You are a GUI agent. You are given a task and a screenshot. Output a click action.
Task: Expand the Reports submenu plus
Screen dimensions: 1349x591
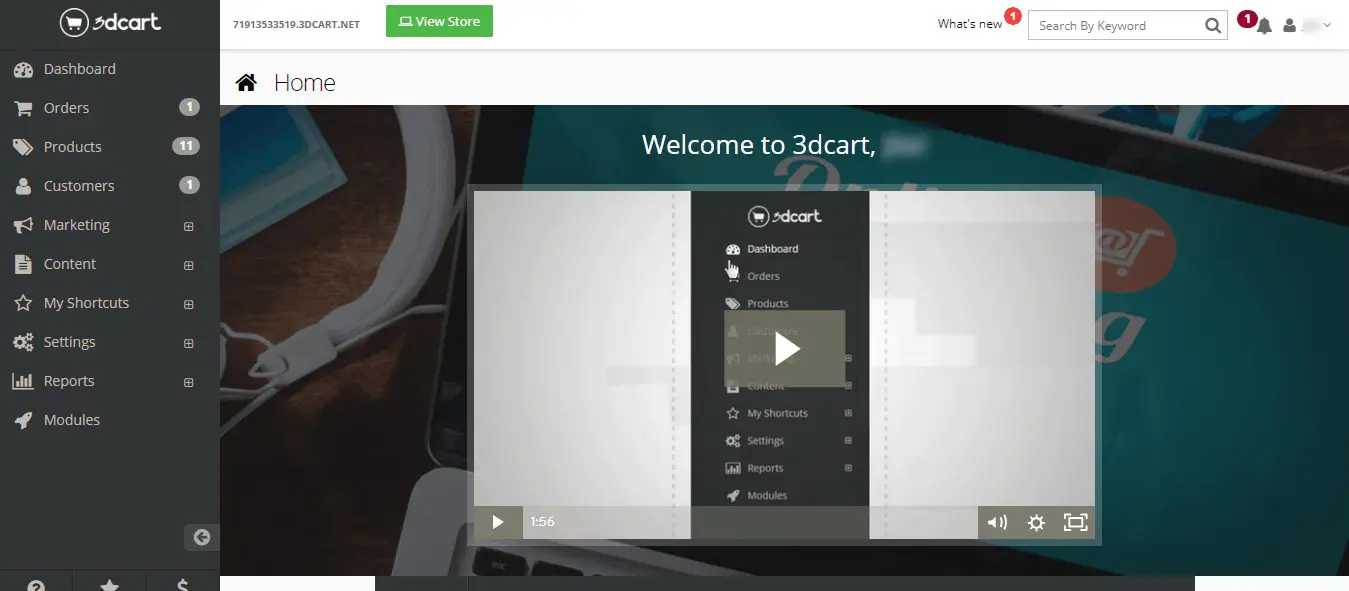point(188,382)
